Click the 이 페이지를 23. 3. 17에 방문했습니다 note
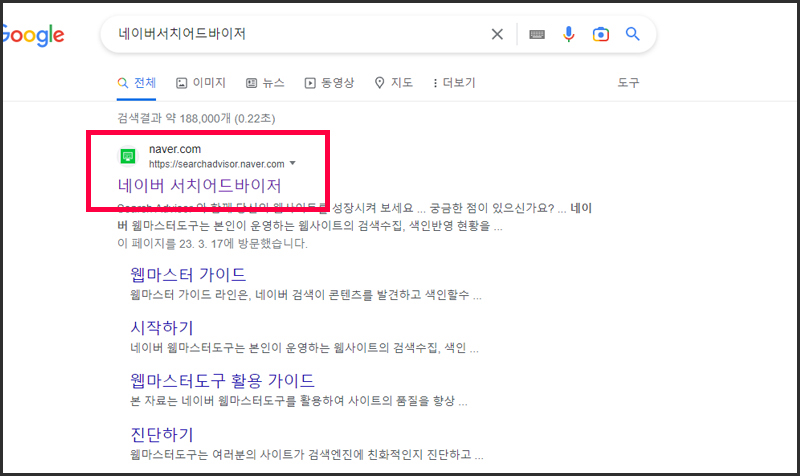This screenshot has height=476, width=800. [x=212, y=243]
